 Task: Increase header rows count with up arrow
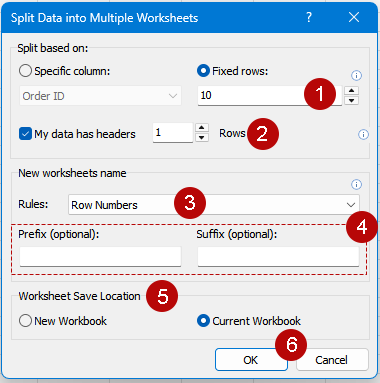[x=202, y=128]
